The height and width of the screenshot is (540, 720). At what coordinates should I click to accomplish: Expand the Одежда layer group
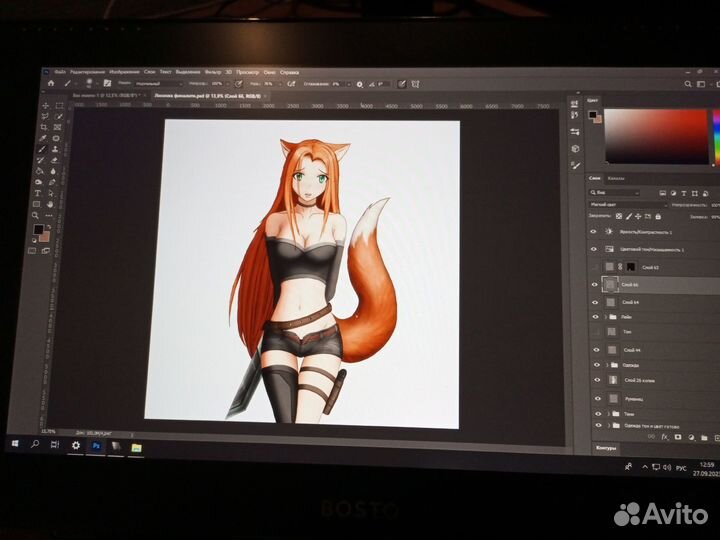coord(607,365)
